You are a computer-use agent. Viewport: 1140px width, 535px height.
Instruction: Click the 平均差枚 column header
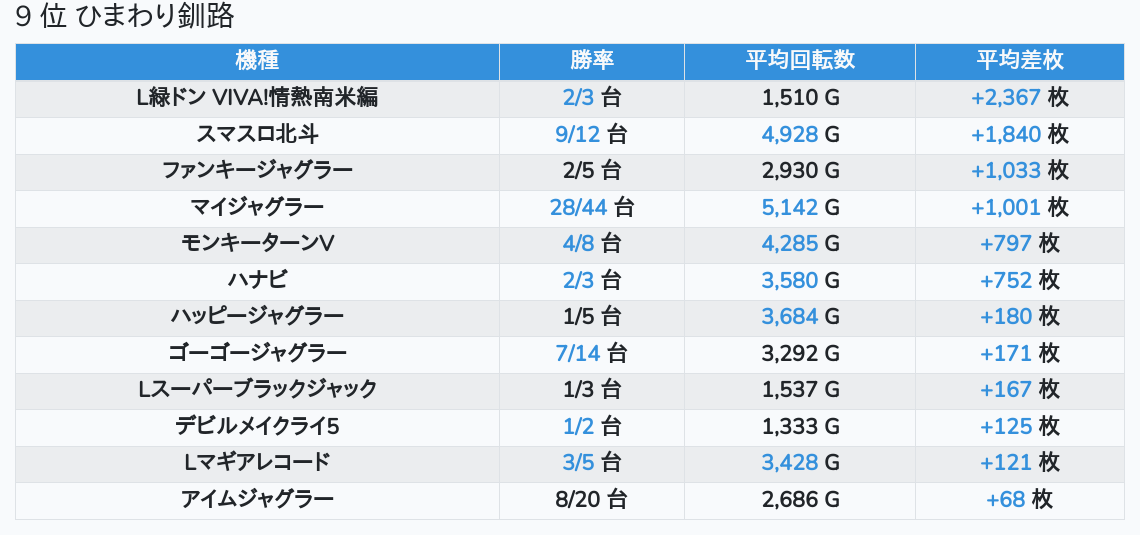tap(1019, 61)
